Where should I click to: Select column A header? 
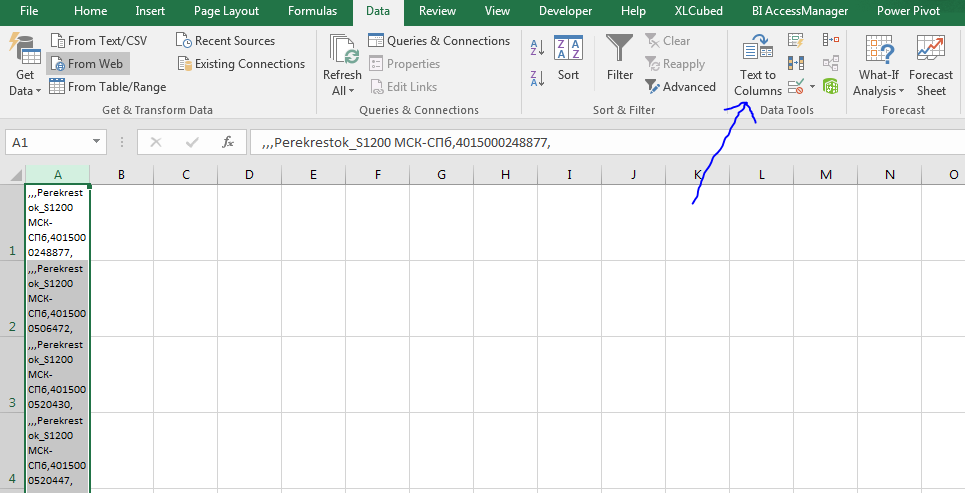[58, 175]
